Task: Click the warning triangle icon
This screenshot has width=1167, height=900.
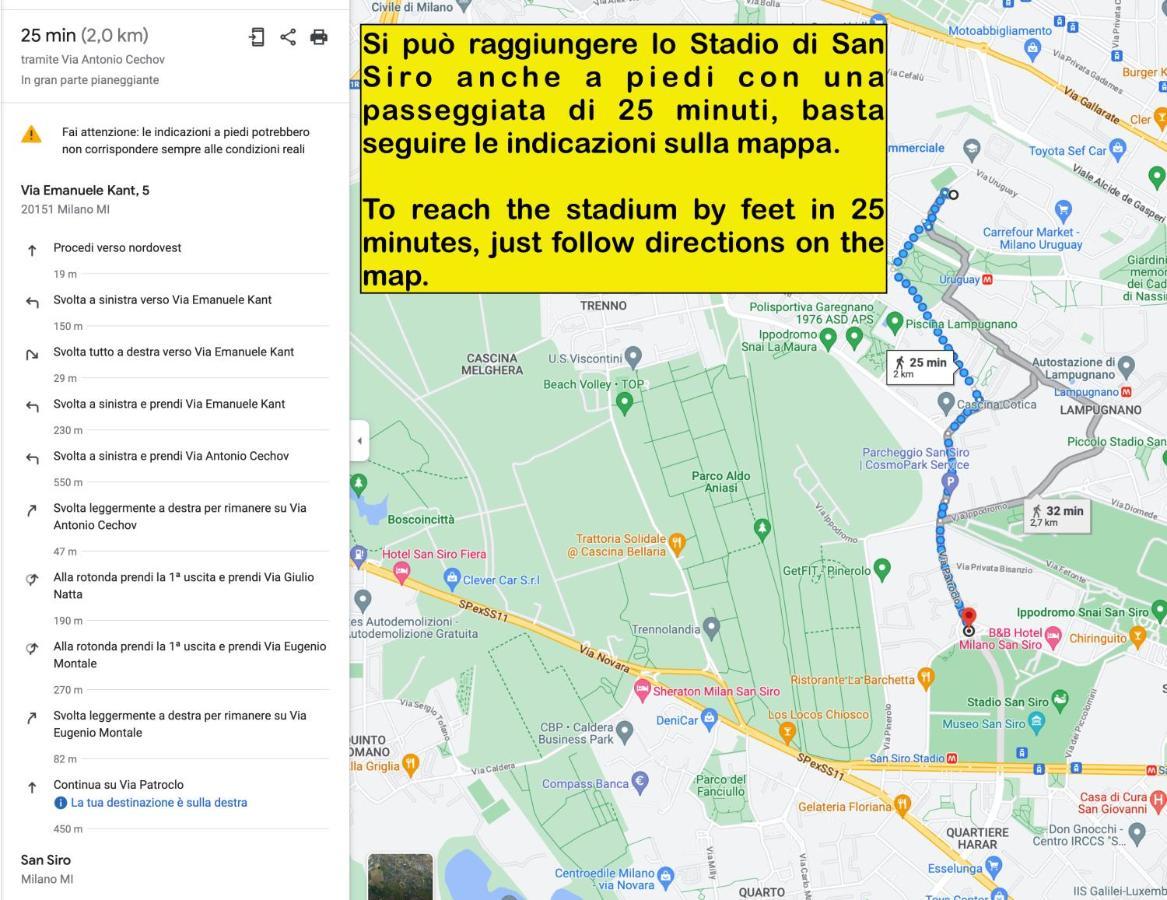Action: (31, 135)
